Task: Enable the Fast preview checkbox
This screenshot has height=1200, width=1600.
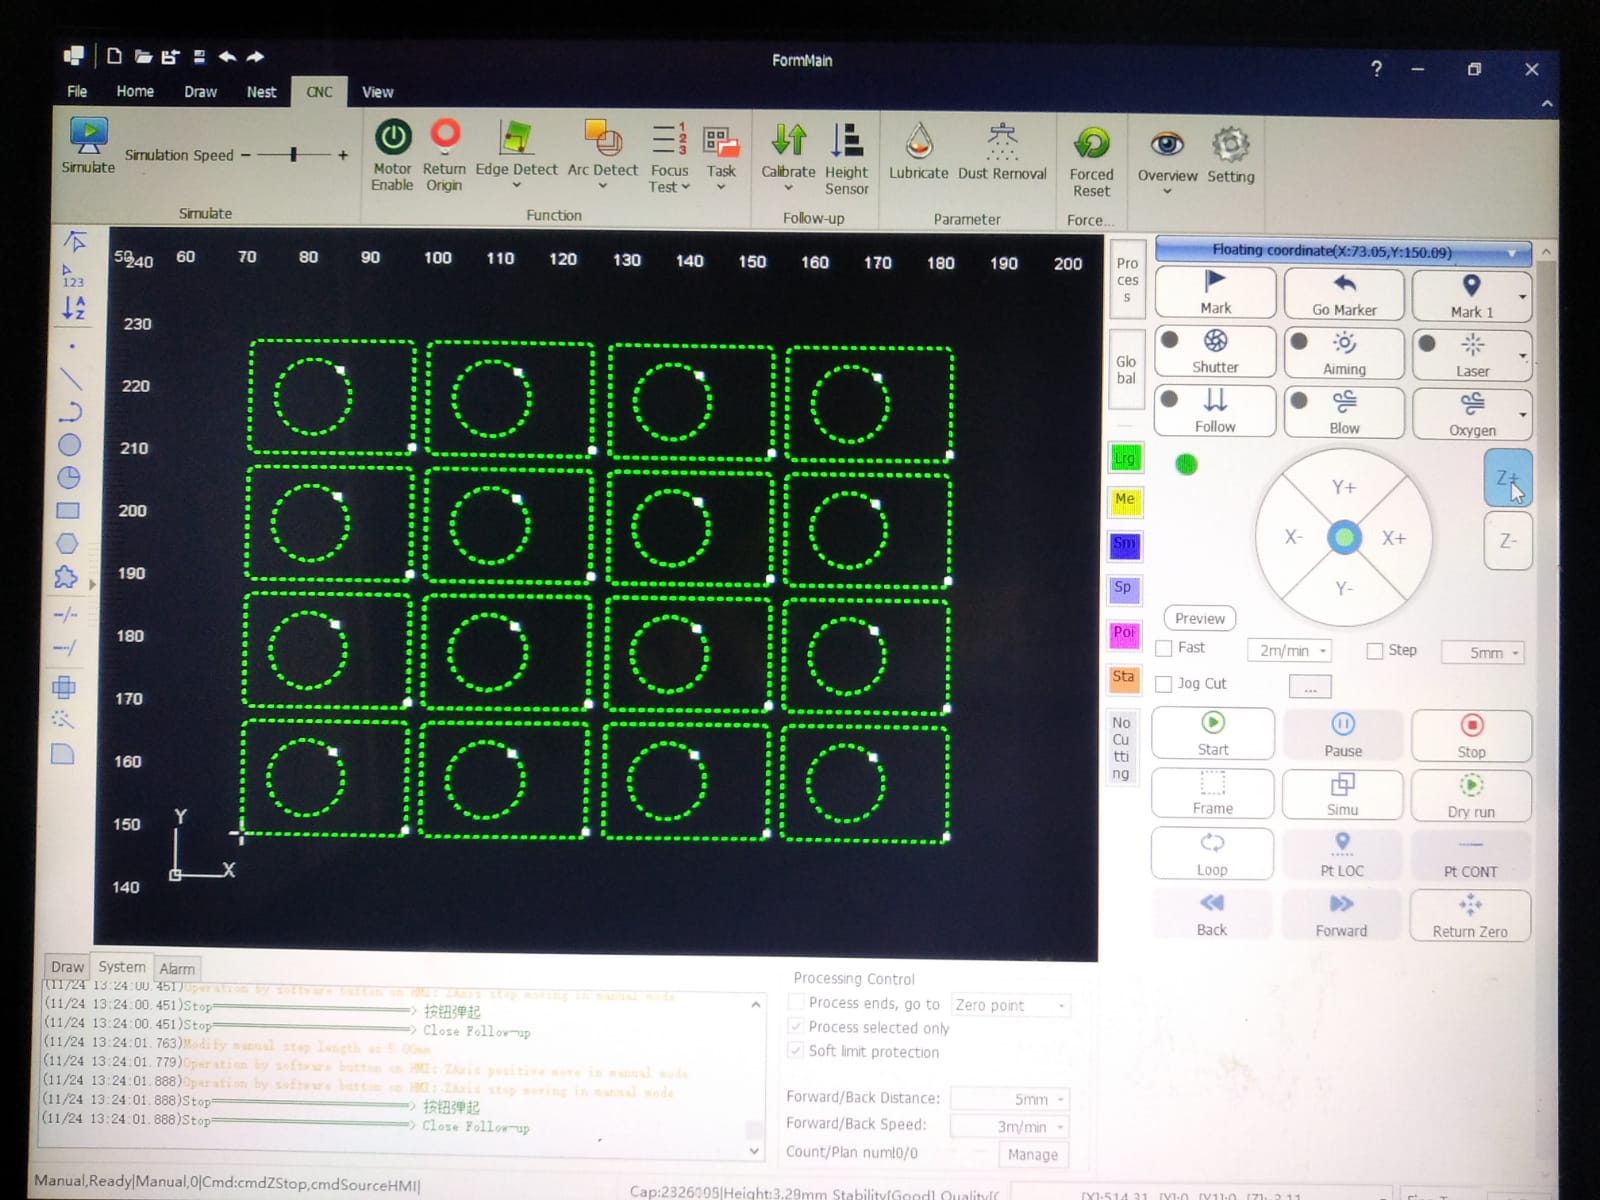Action: (x=1164, y=648)
